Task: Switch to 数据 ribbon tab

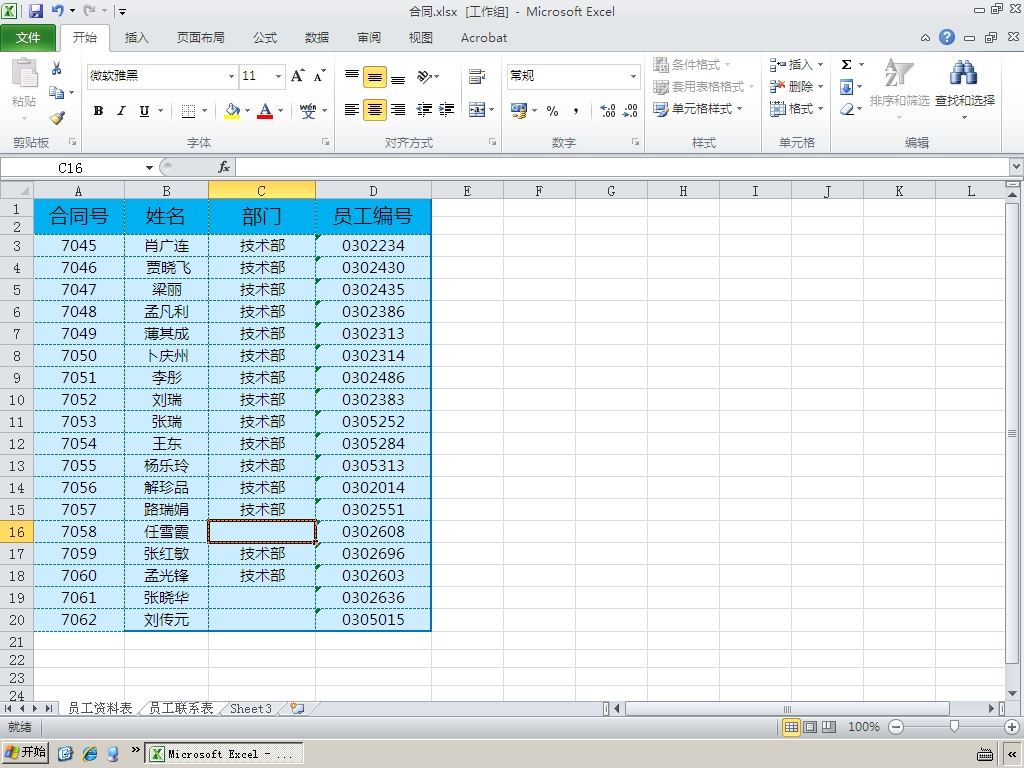Action: (x=317, y=38)
